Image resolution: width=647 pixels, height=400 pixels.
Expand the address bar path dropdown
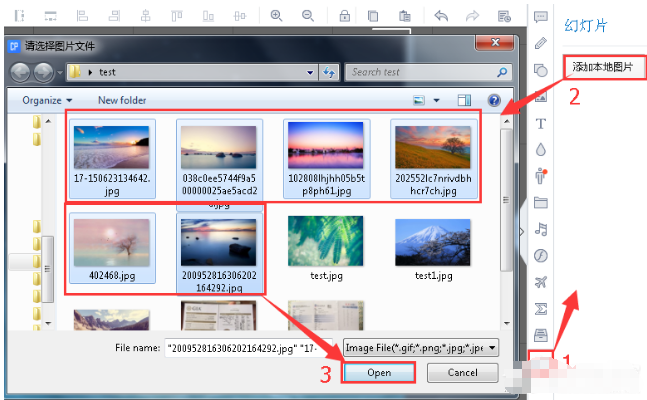[310, 73]
